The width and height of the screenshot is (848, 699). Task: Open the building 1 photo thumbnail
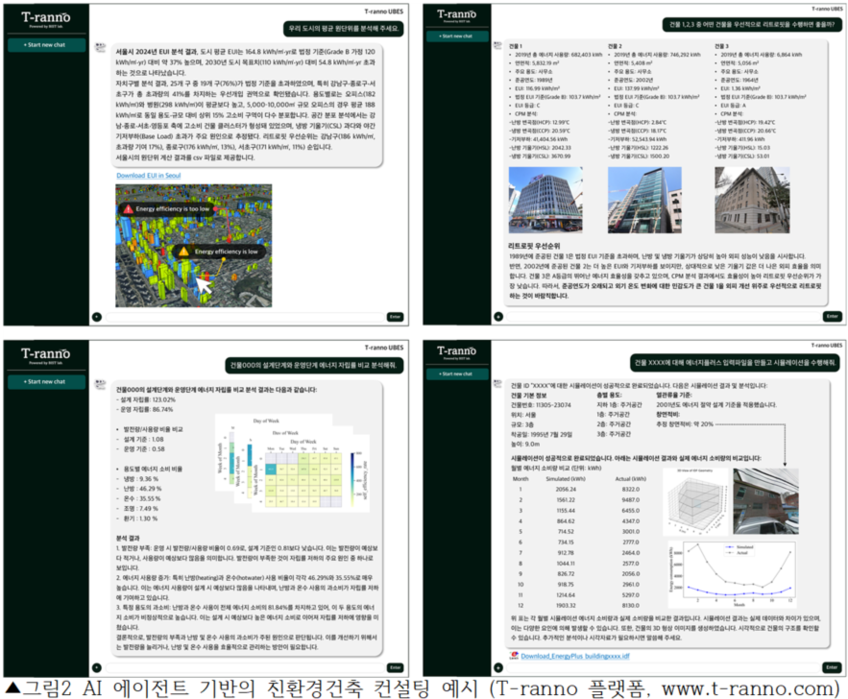tap(546, 200)
